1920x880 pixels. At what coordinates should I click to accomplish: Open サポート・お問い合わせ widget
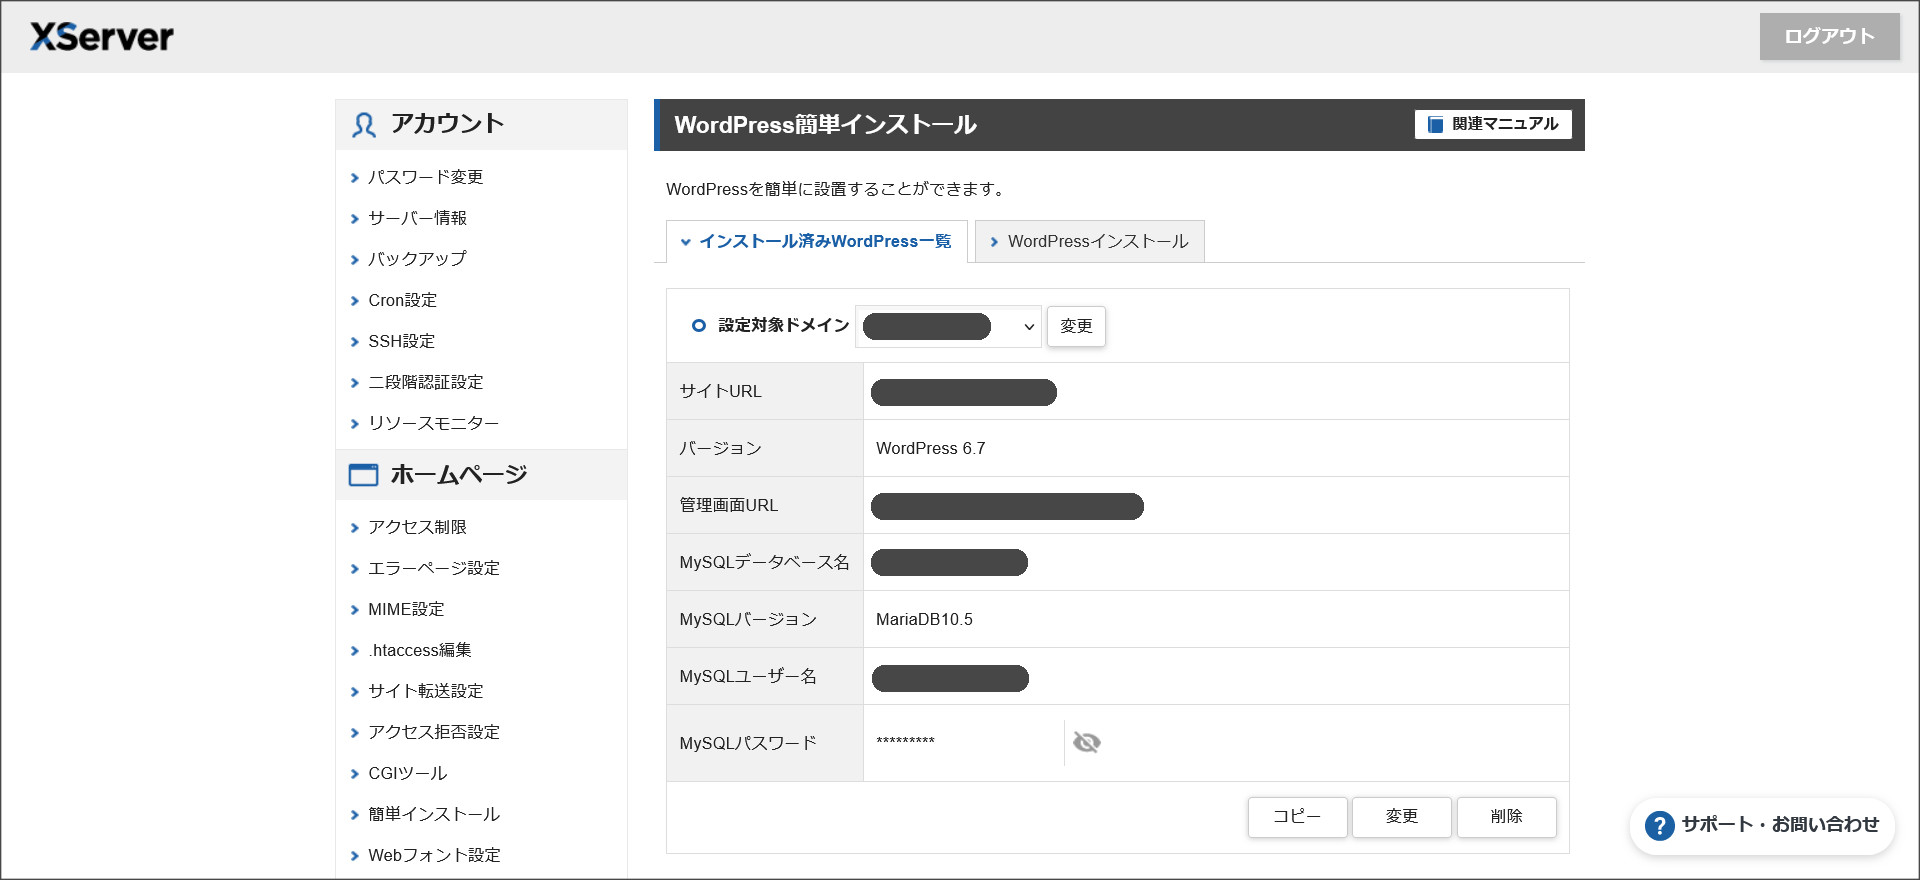tap(1762, 826)
